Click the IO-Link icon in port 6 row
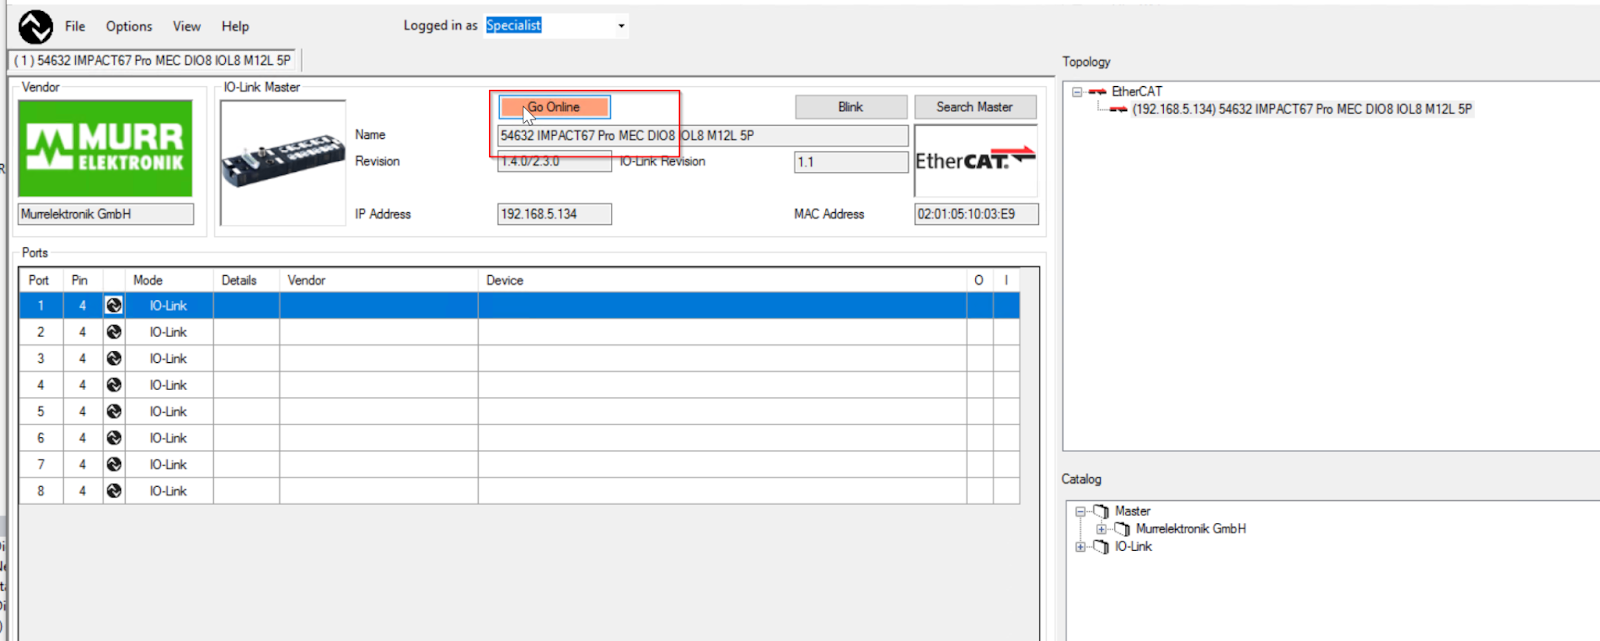This screenshot has height=641, width=1600. pos(114,438)
